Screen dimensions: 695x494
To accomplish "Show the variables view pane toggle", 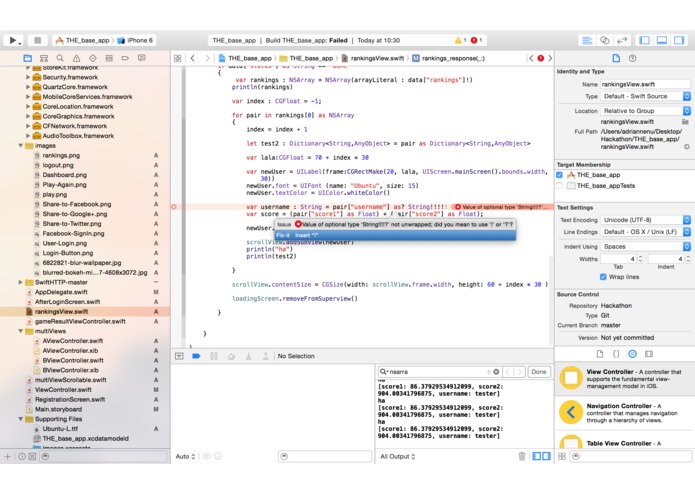I will click(536, 456).
